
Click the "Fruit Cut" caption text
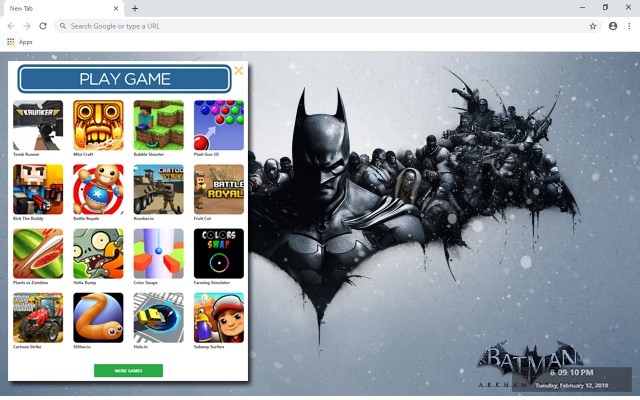[202, 218]
